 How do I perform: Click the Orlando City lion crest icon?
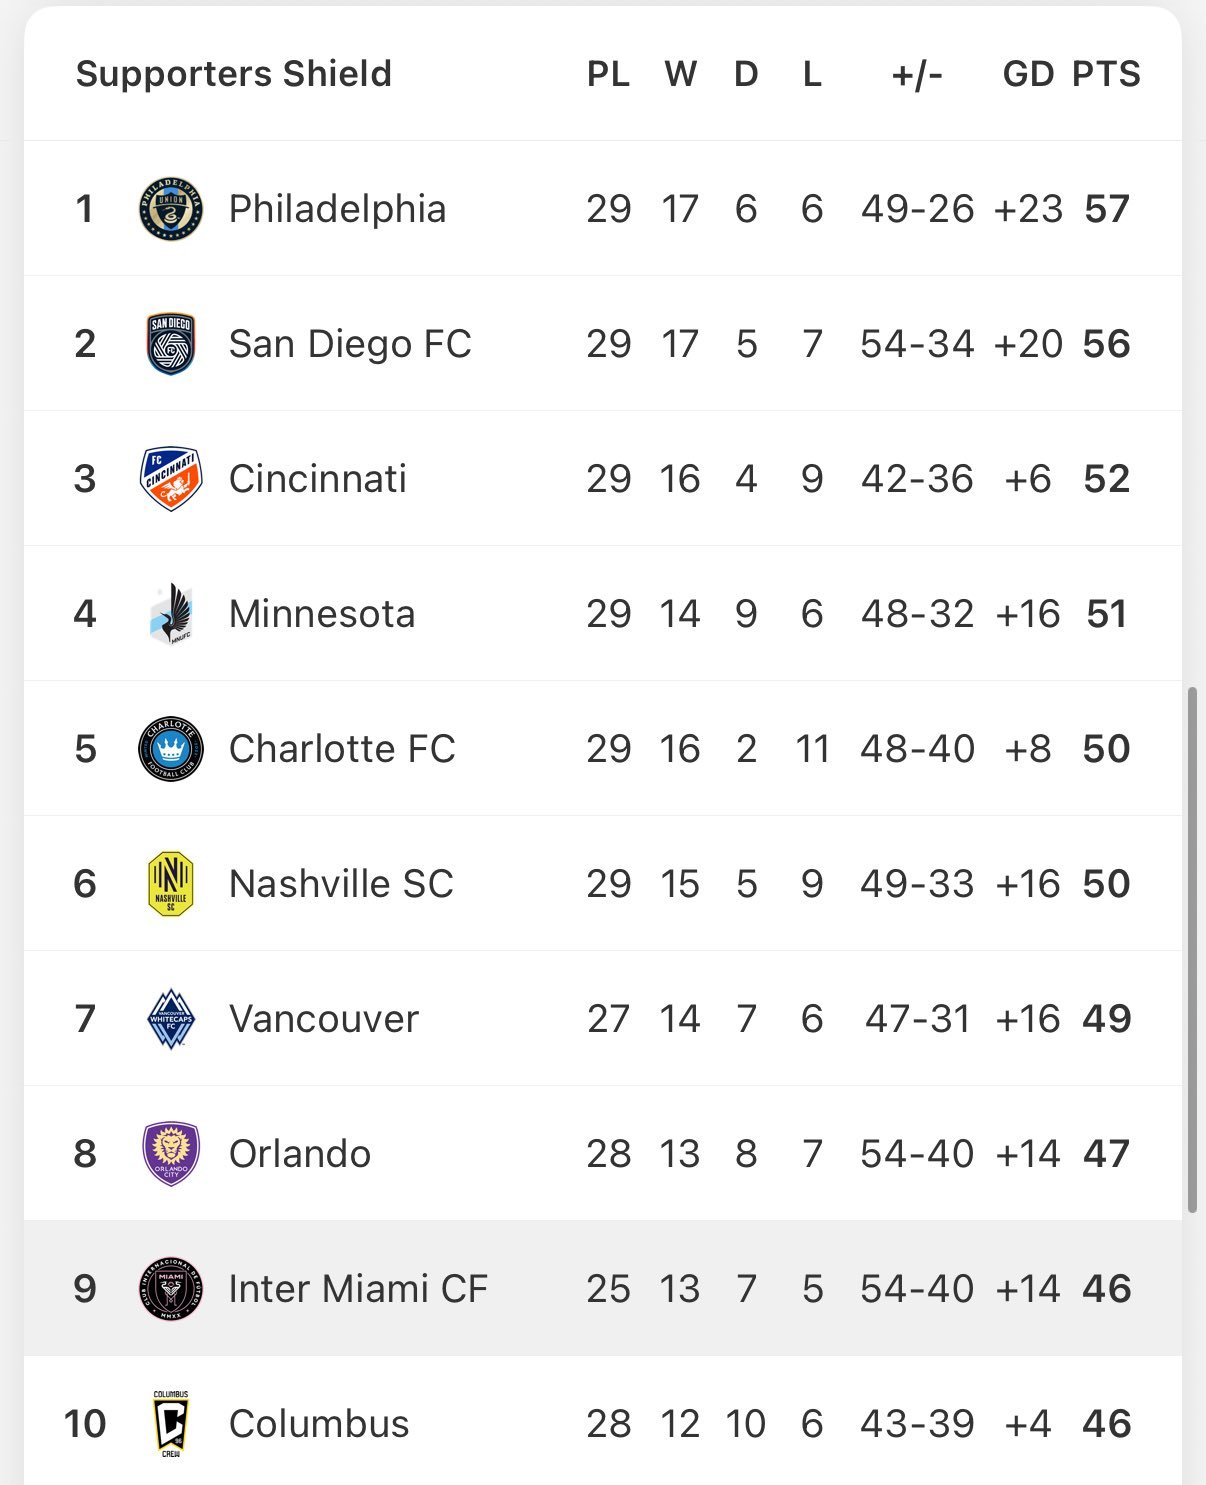pyautogui.click(x=171, y=1153)
